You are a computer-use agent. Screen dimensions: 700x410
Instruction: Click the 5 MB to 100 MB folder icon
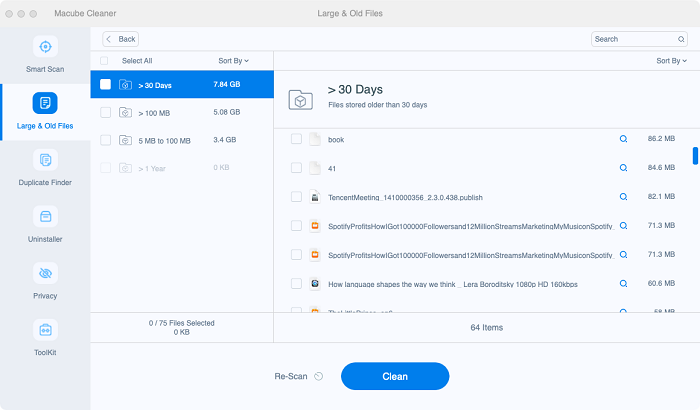pyautogui.click(x=125, y=140)
